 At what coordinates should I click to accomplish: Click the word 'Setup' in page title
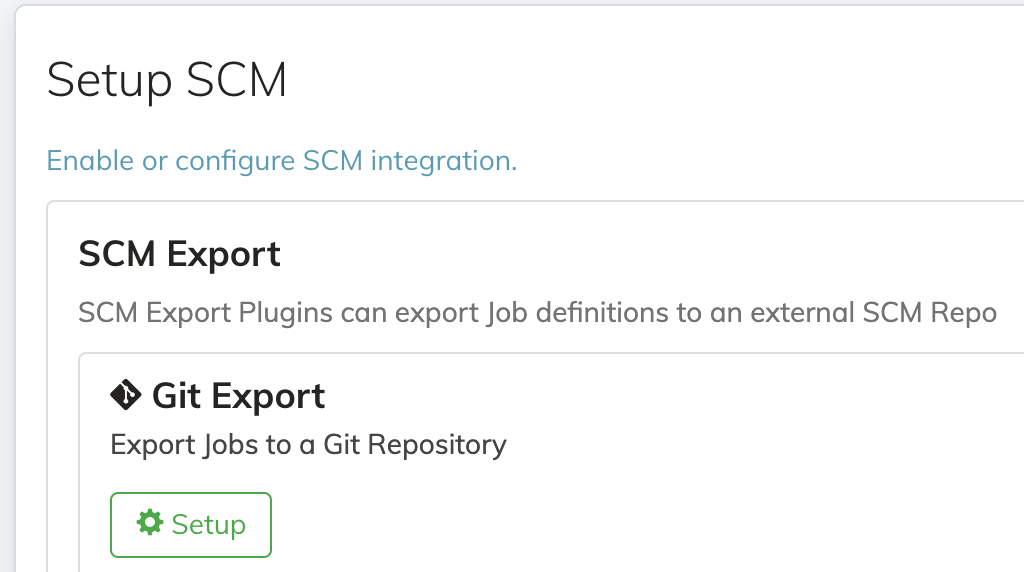[109, 81]
